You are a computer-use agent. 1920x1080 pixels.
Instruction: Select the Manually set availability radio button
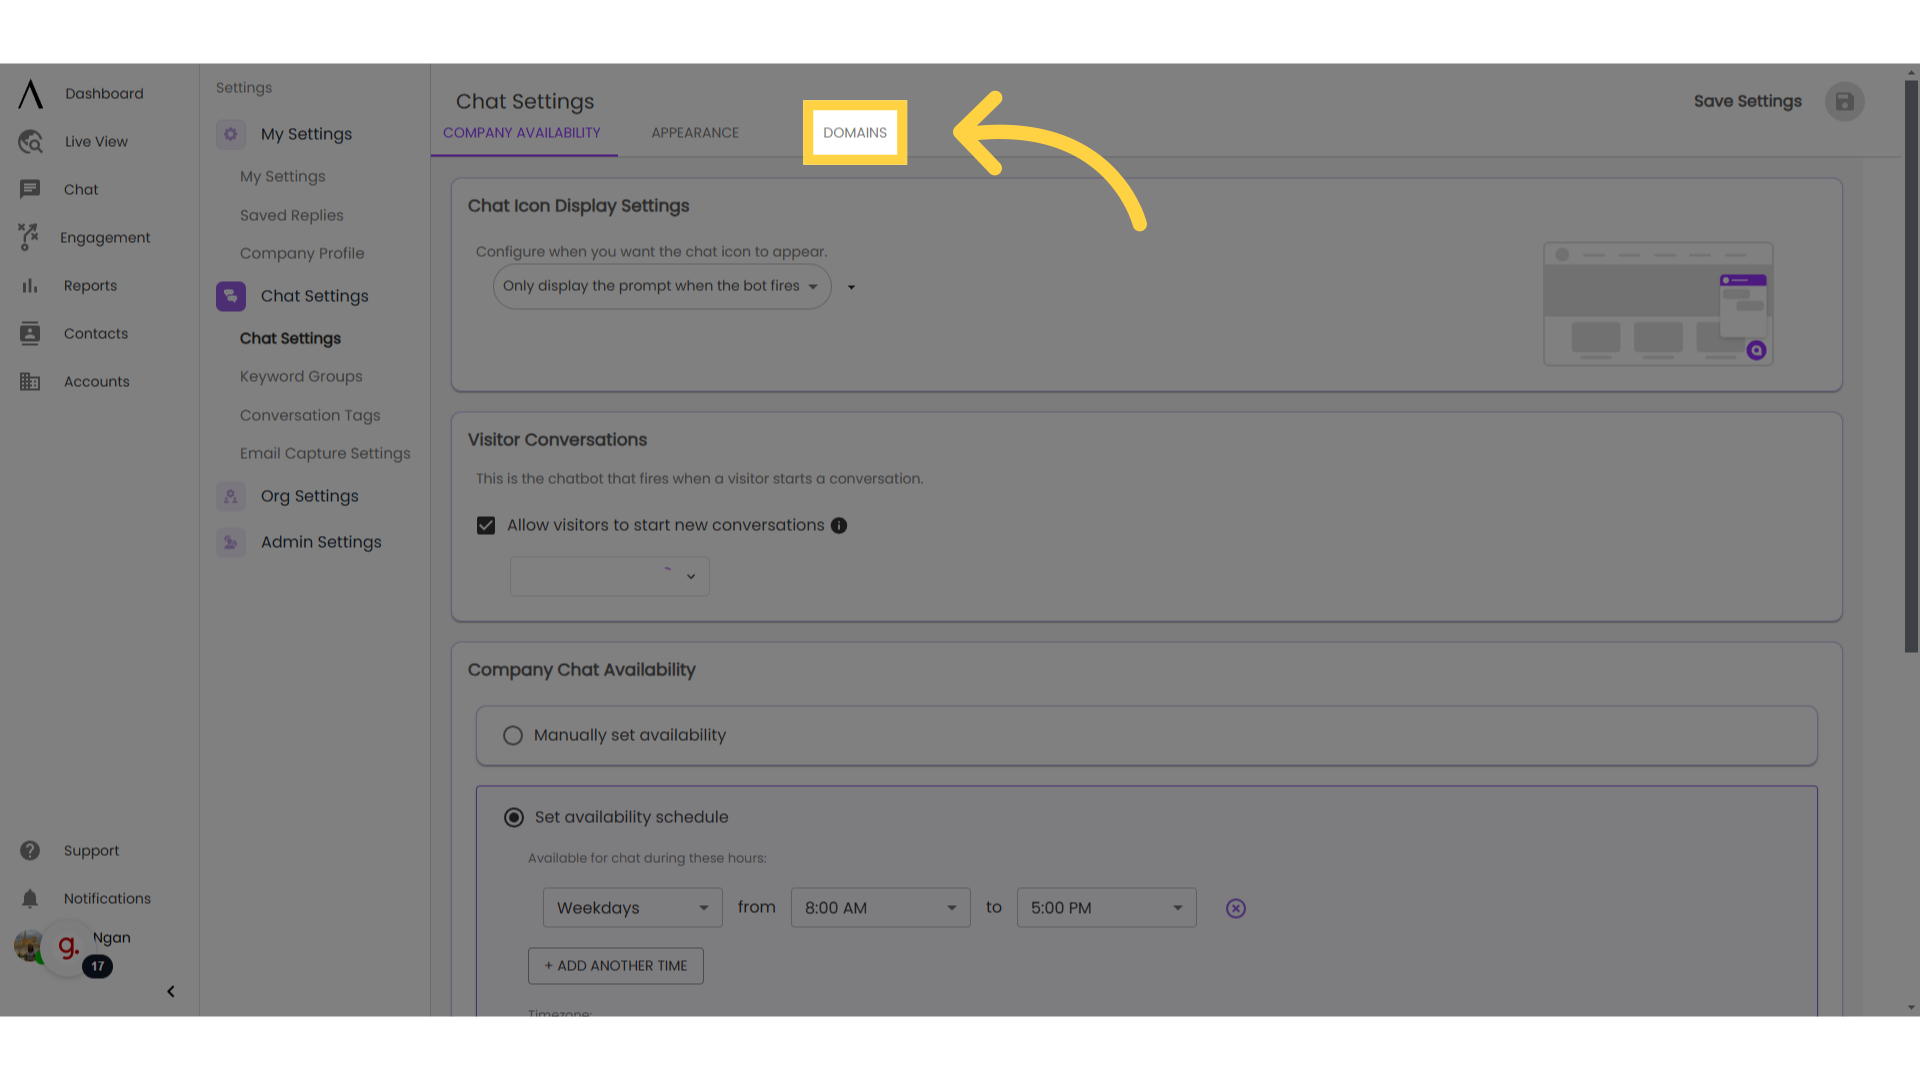(513, 735)
